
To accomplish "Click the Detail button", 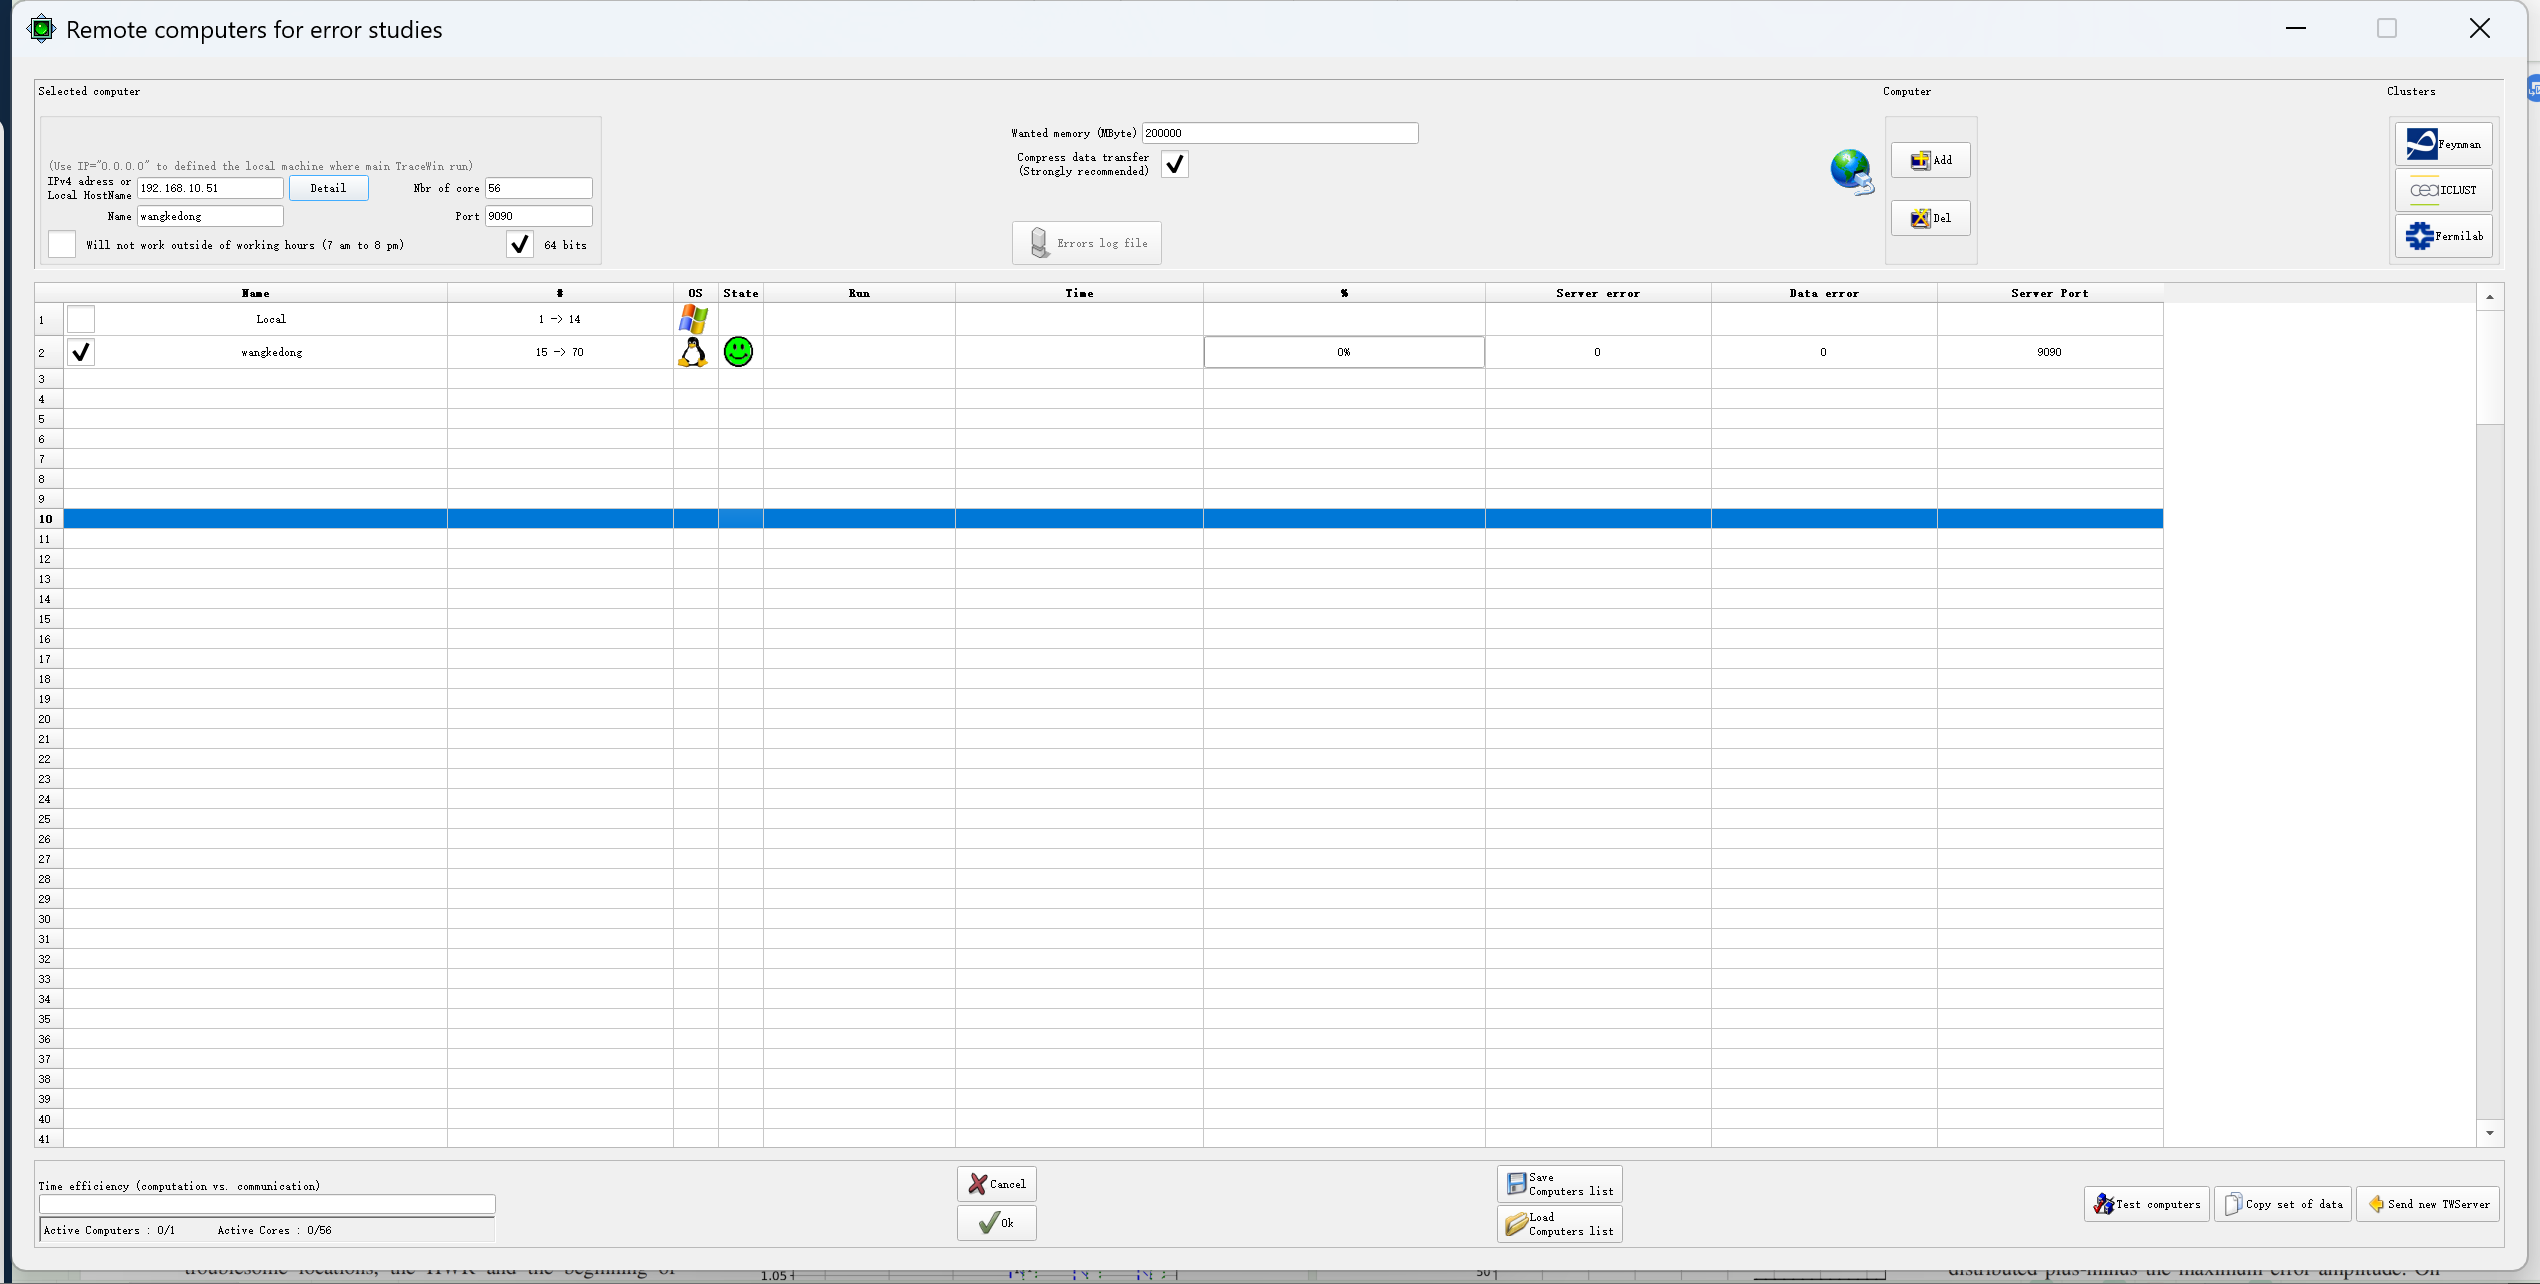I will (328, 188).
